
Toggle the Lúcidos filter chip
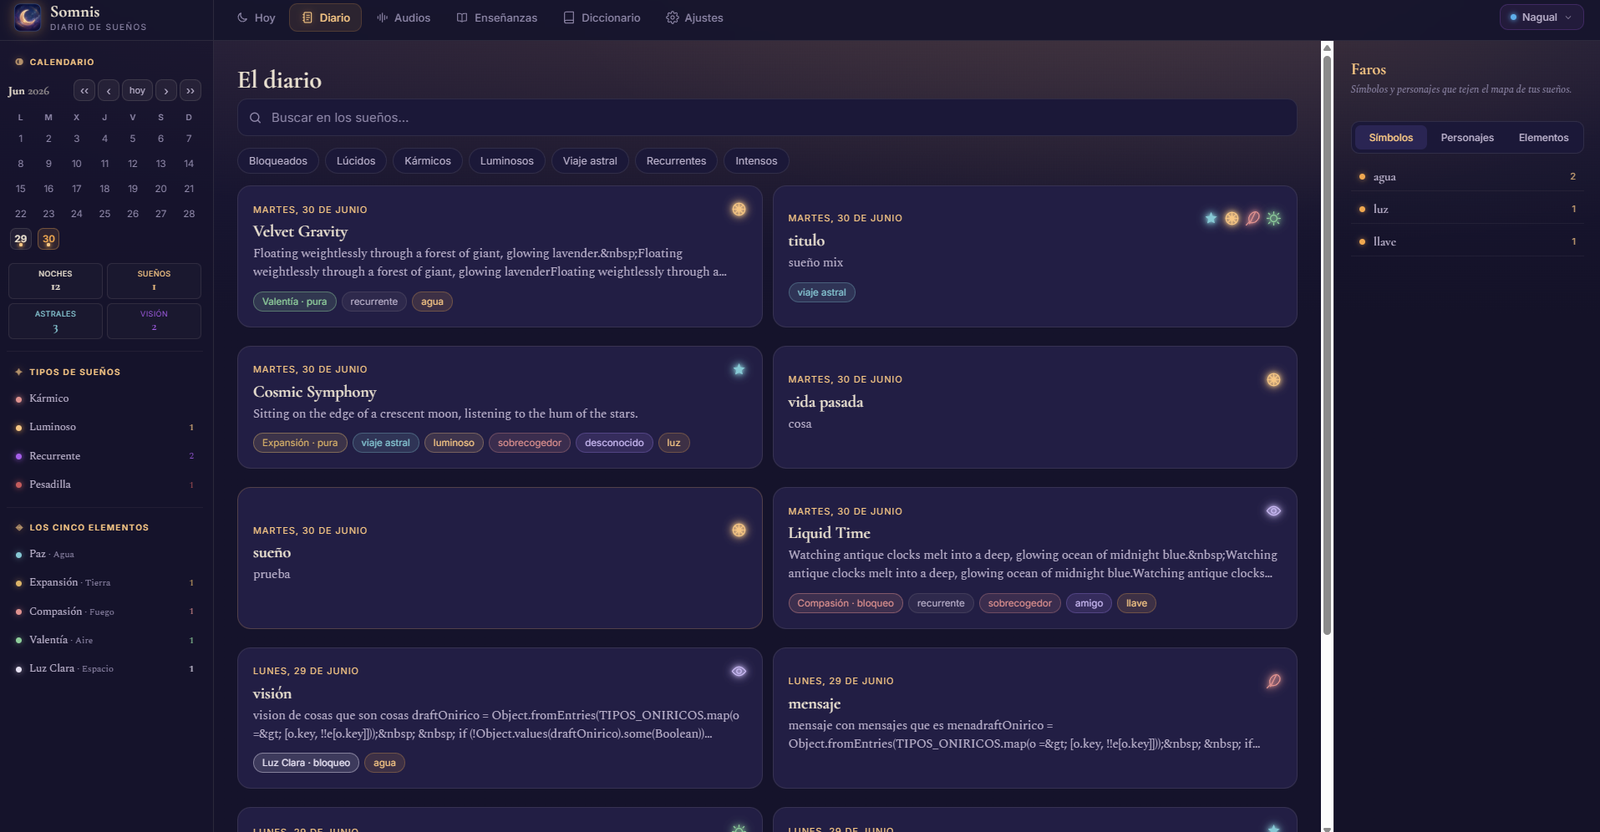click(x=356, y=161)
